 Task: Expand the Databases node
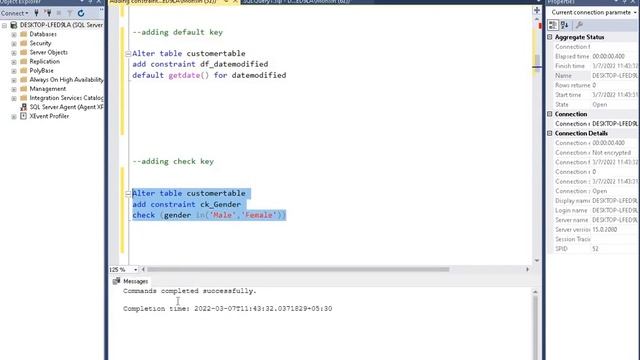click(14, 34)
